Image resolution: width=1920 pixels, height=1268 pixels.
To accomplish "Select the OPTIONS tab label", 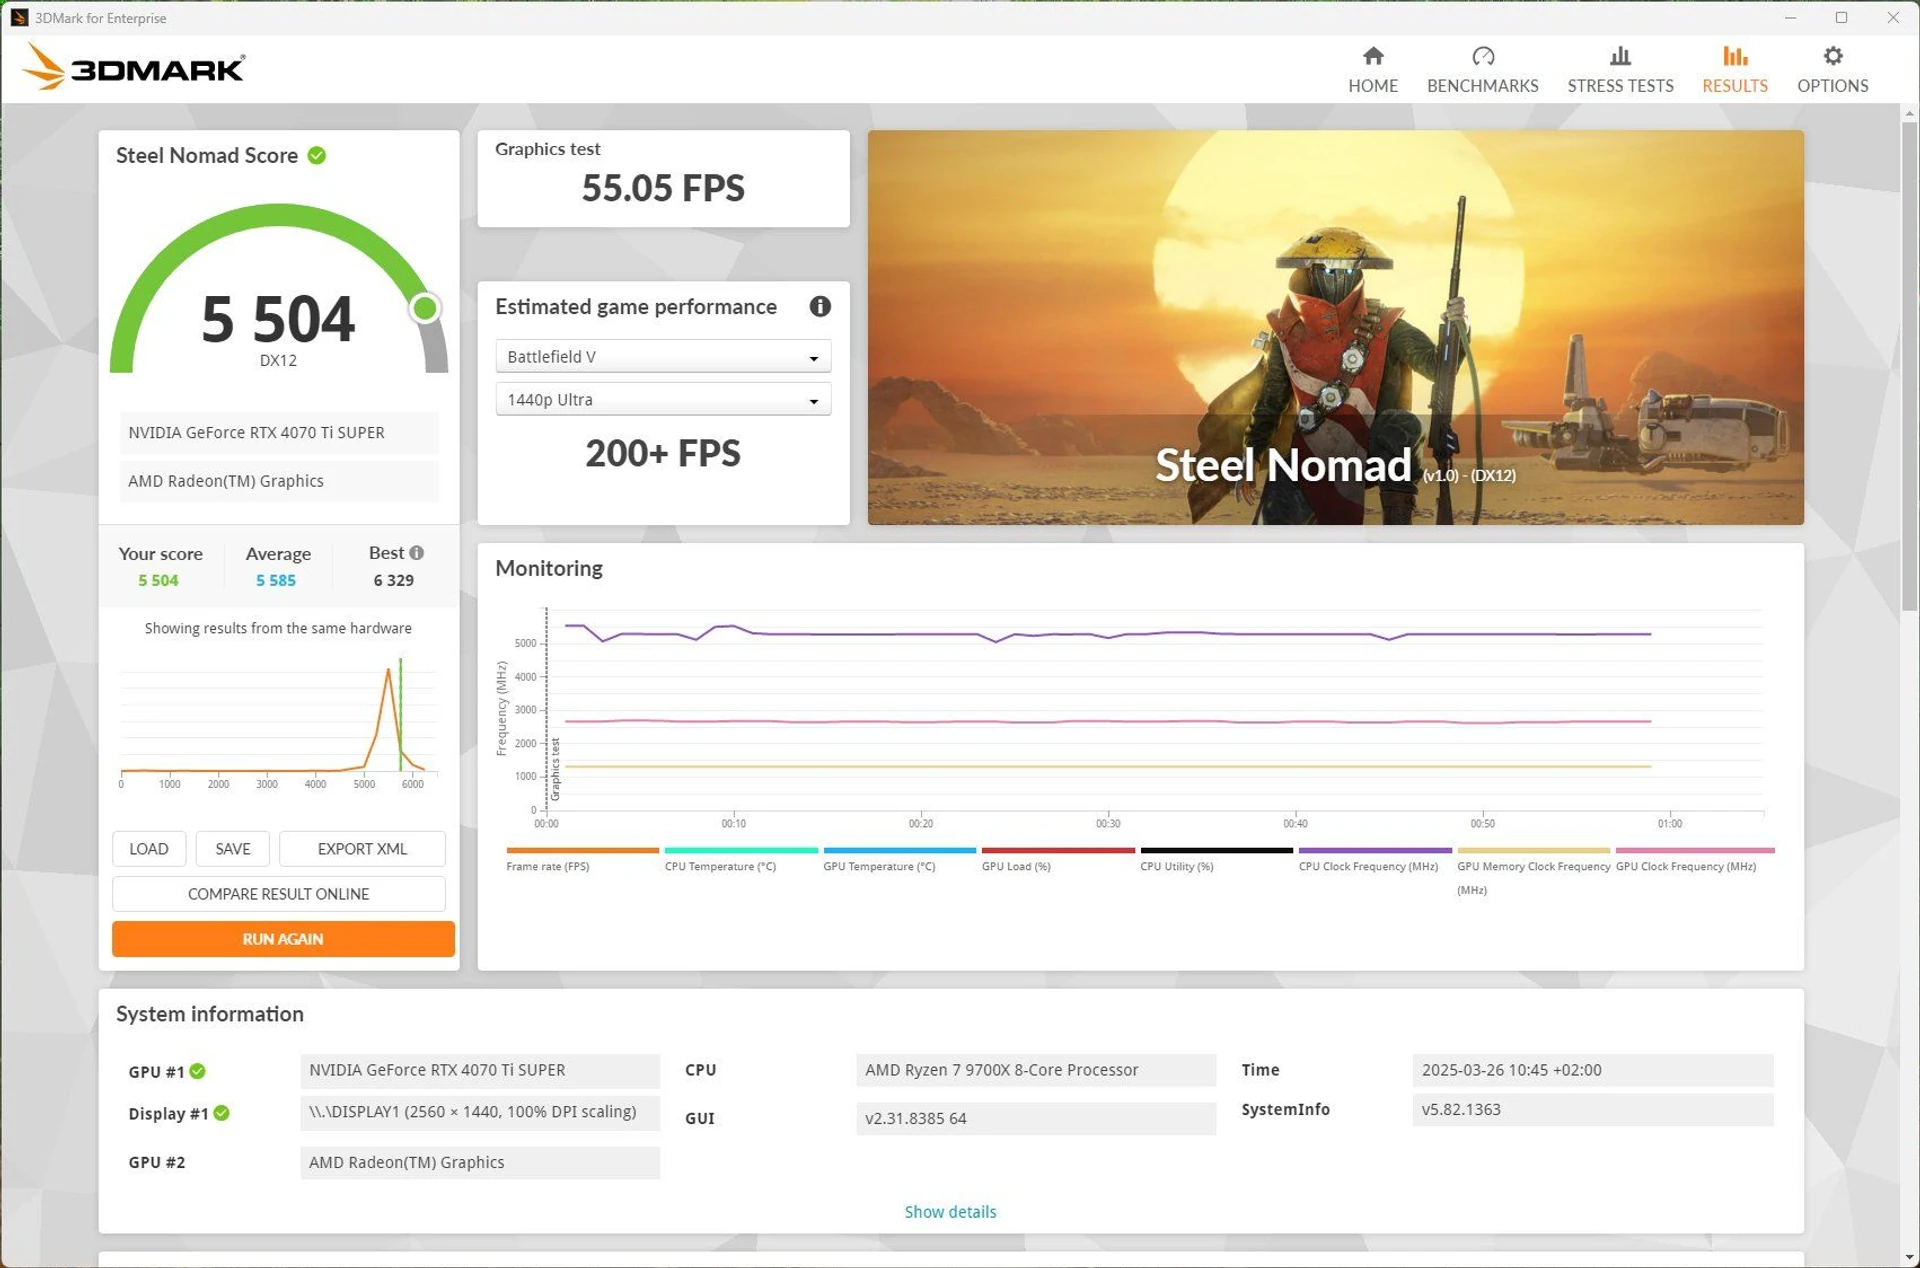I will tap(1832, 86).
